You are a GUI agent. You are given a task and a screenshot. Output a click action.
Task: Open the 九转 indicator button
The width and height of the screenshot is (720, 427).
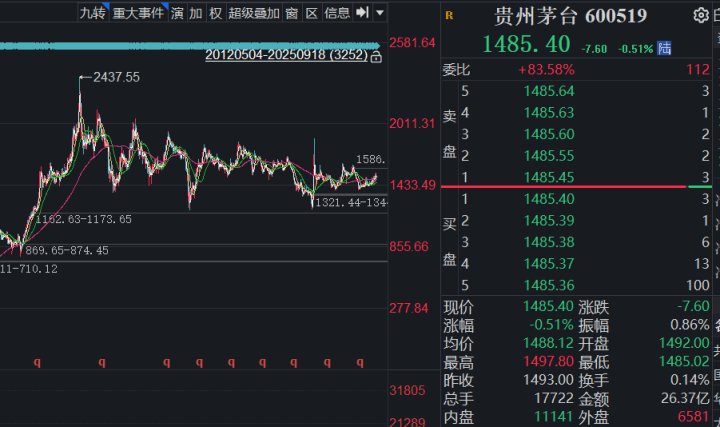pyautogui.click(x=93, y=13)
